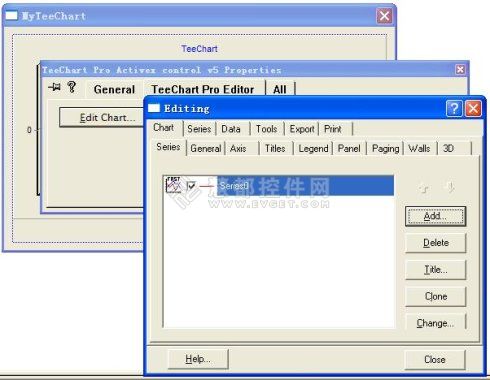
Task: Switch to the Data tab
Action: (231, 129)
